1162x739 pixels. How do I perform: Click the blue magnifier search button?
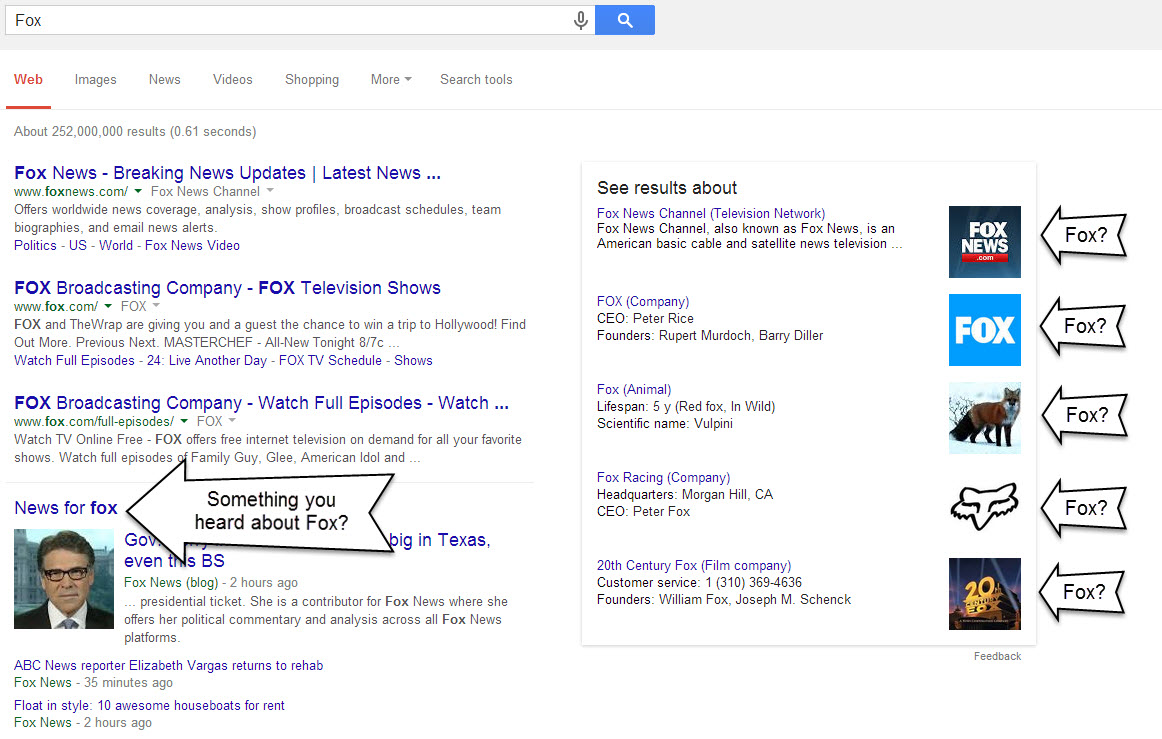625,20
